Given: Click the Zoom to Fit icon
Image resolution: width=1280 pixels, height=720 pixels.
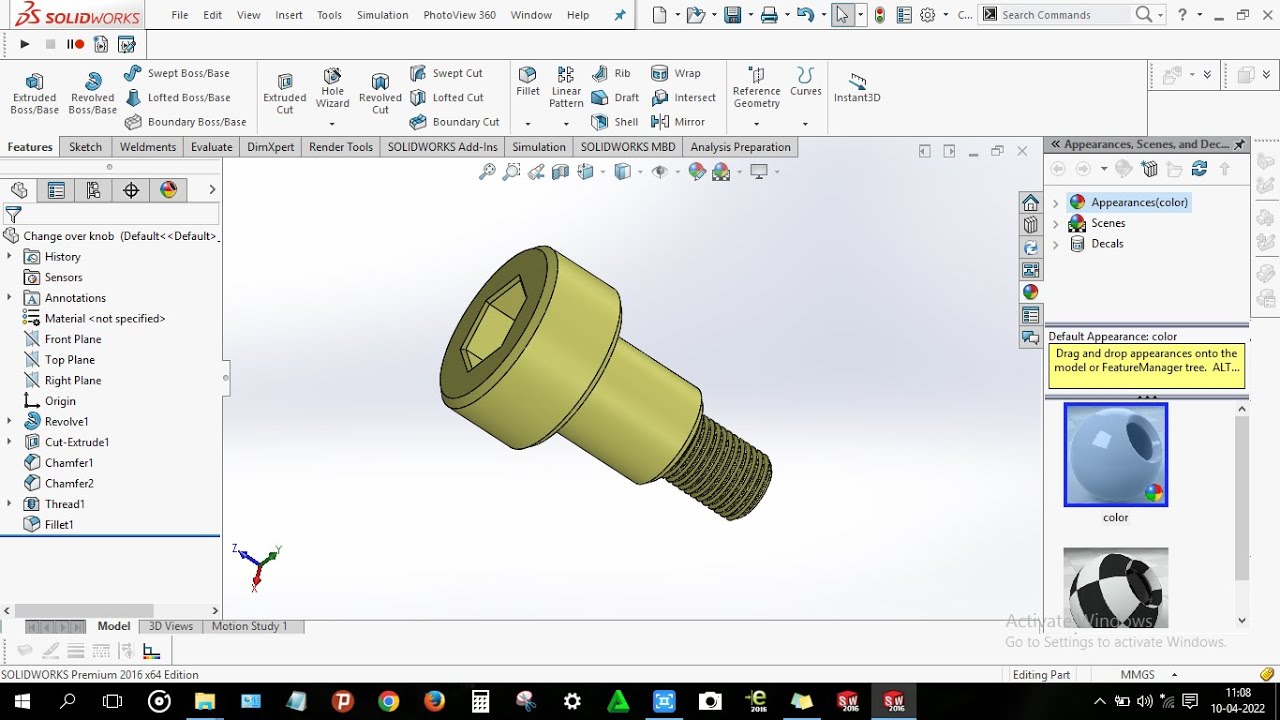Looking at the screenshot, I should 487,172.
